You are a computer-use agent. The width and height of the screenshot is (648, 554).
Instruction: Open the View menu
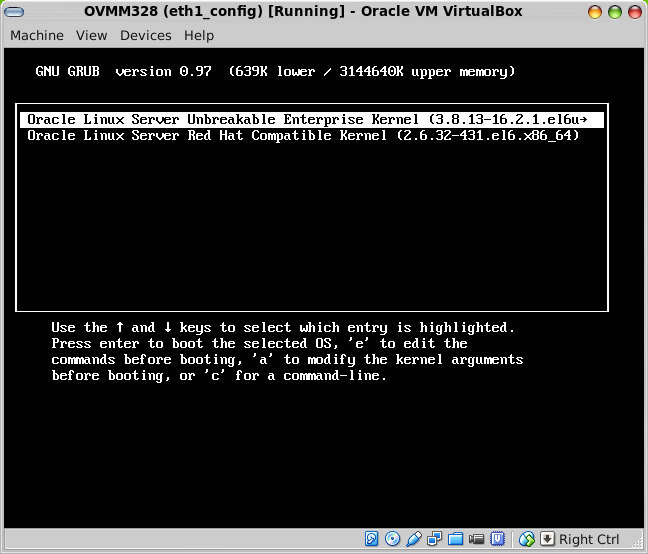(x=91, y=36)
